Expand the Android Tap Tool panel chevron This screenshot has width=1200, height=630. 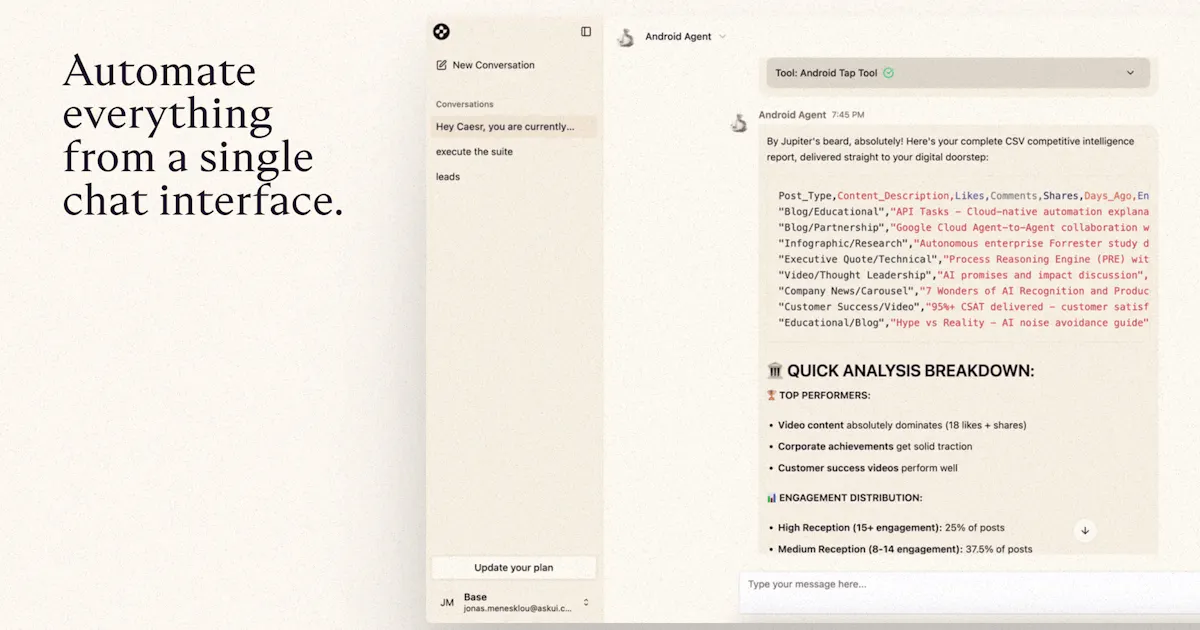1131,73
